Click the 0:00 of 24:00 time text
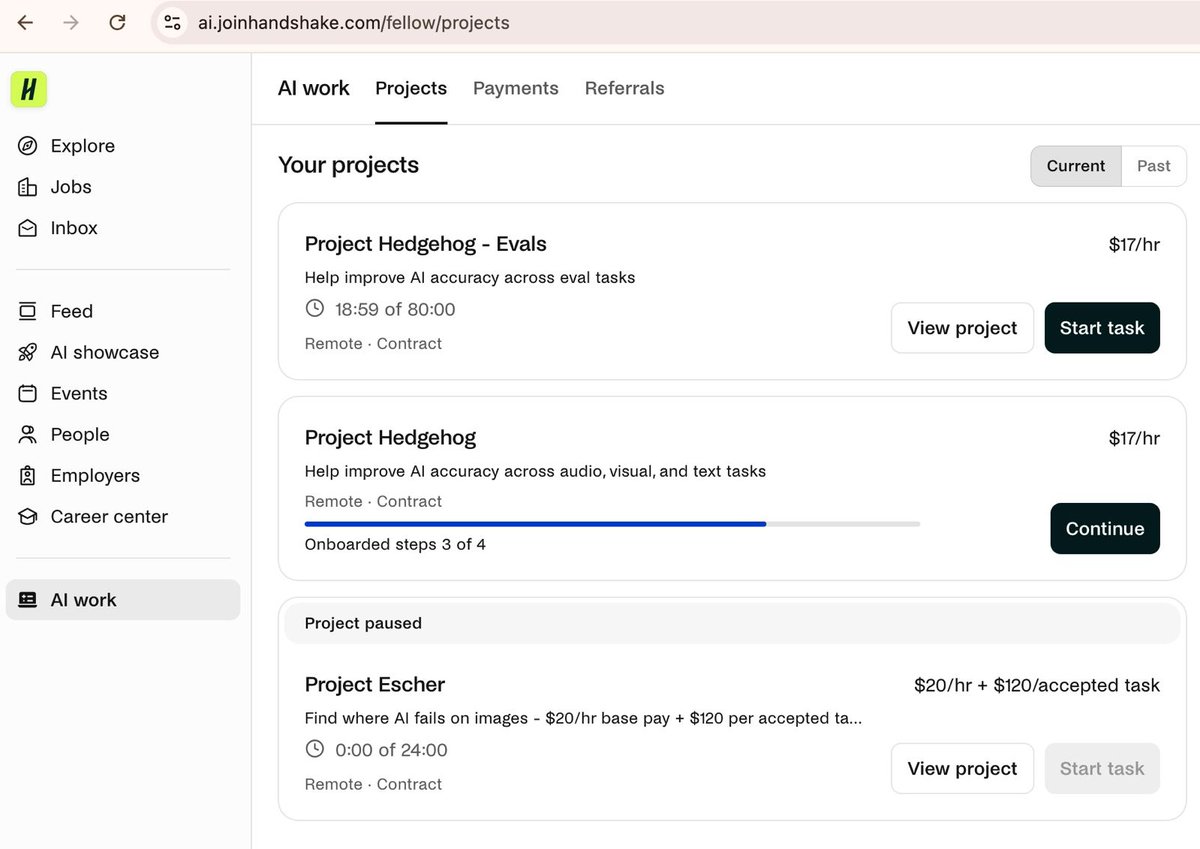The image size is (1200, 849). (x=391, y=750)
